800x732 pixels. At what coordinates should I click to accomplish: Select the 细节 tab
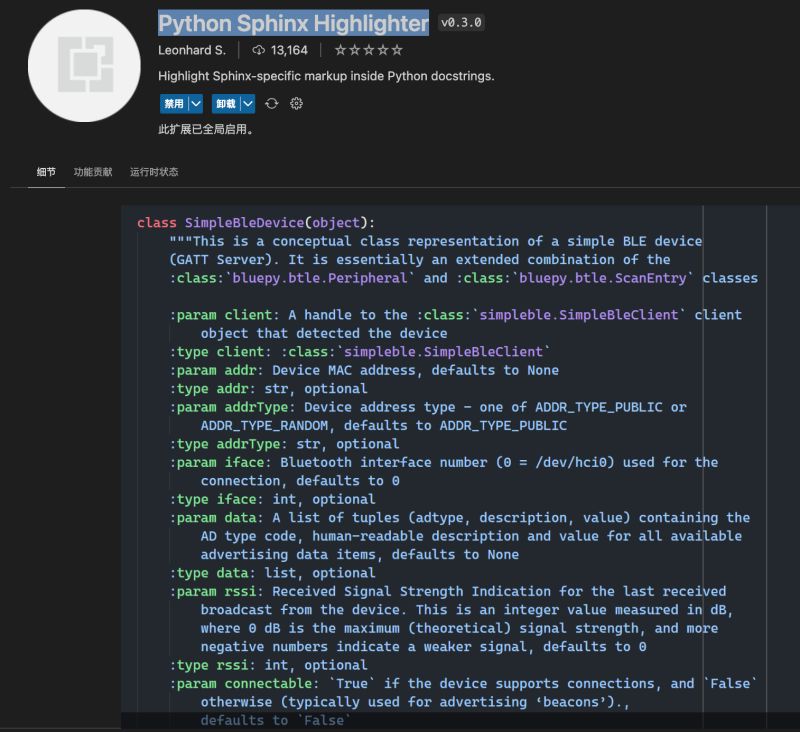click(44, 171)
